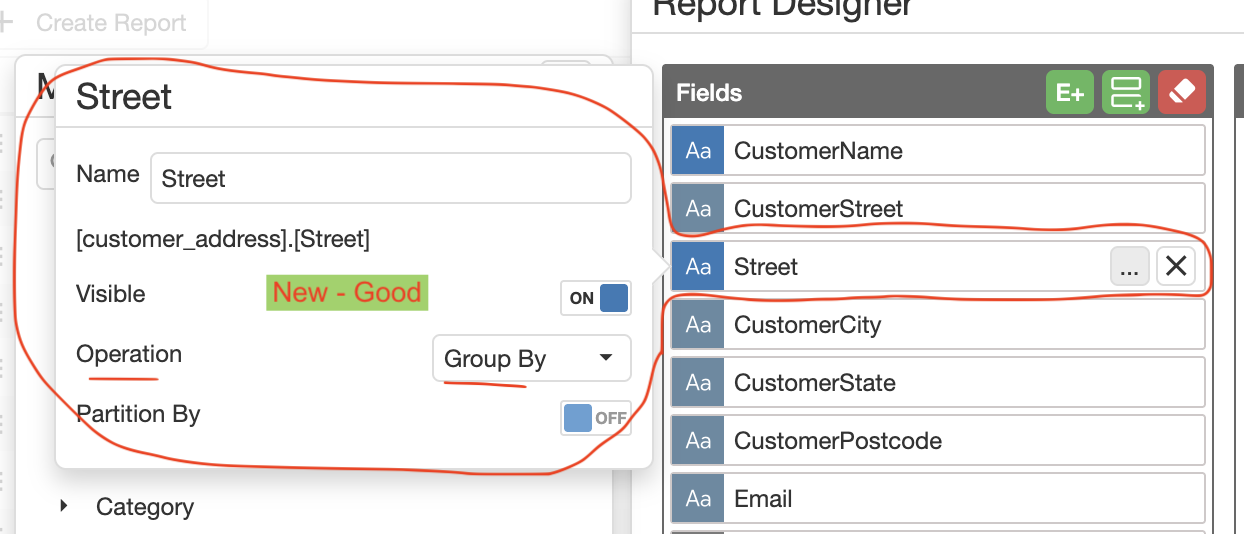Click the Aa type icon beside CustomerName
The image size is (1244, 534).
(x=698, y=151)
